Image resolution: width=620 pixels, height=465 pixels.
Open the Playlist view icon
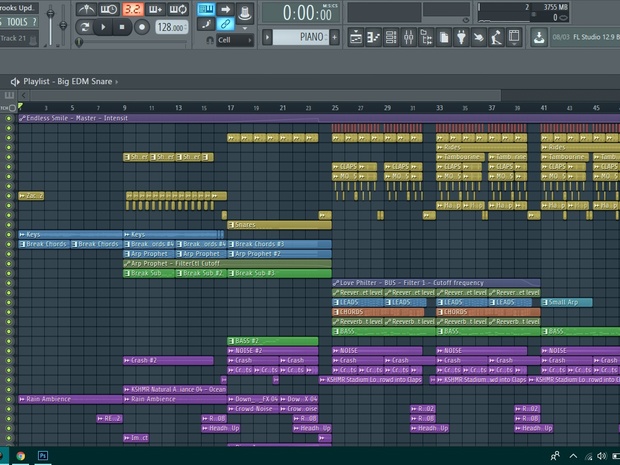[356, 38]
